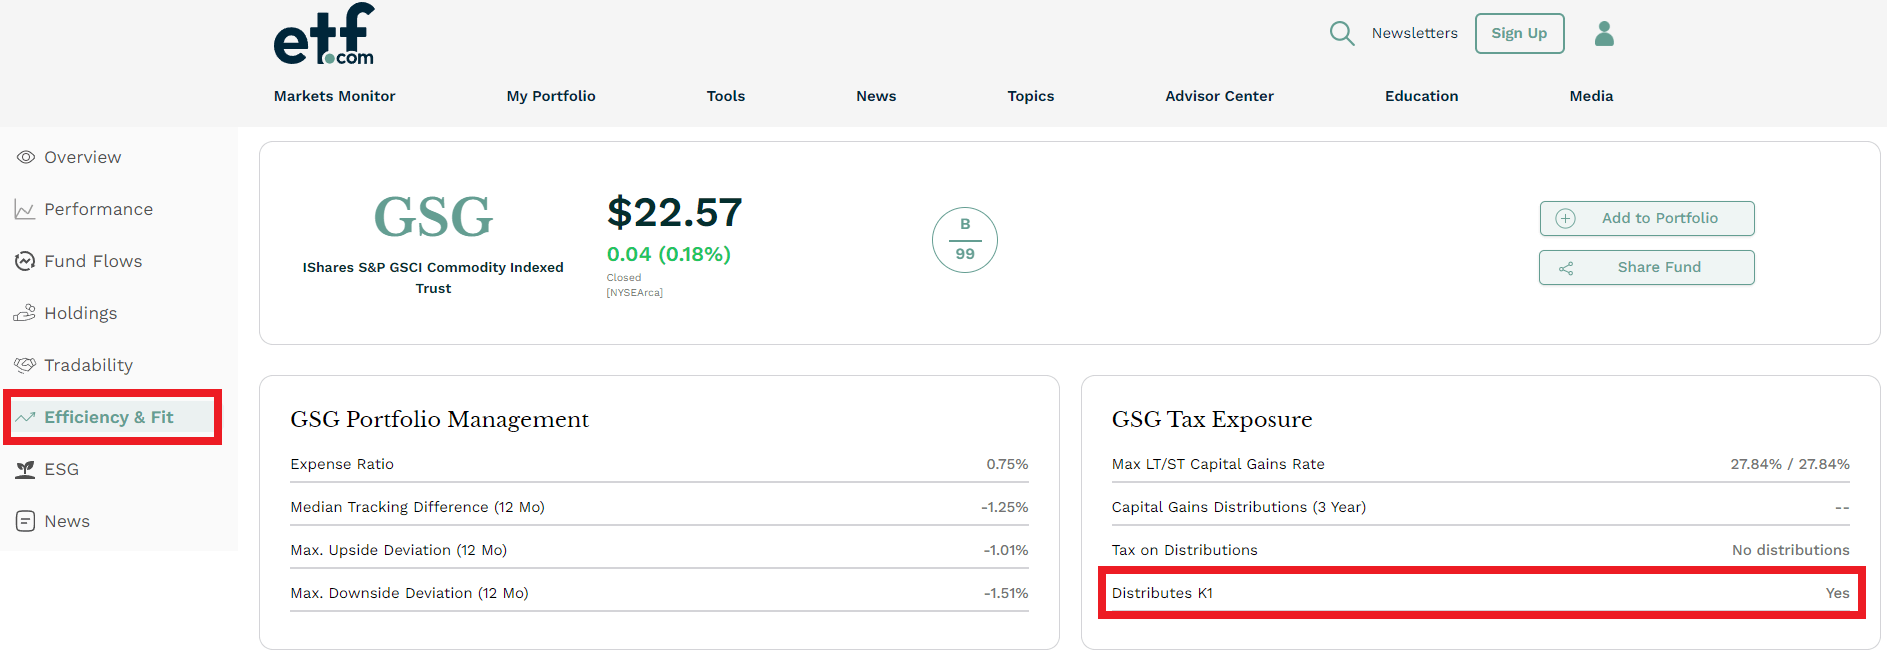Open the Education menu

pos(1422,96)
